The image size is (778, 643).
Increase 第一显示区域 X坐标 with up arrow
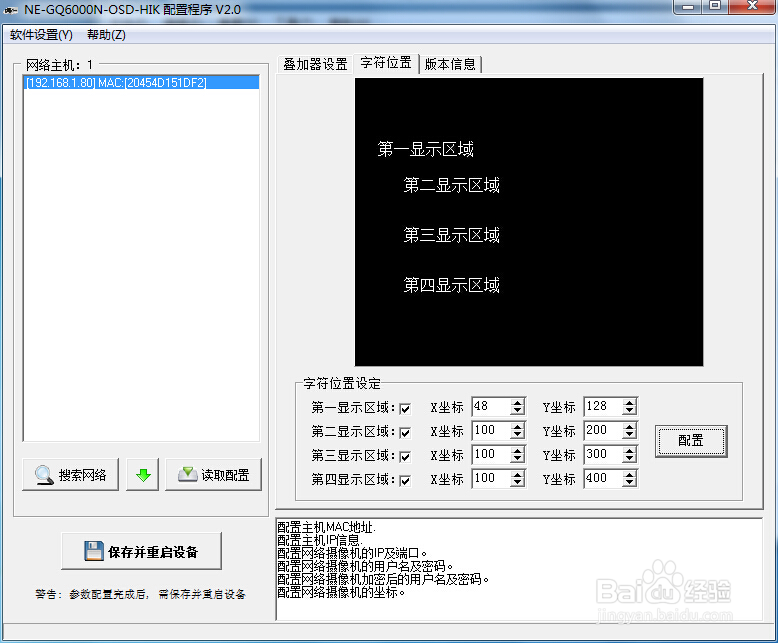tap(518, 403)
